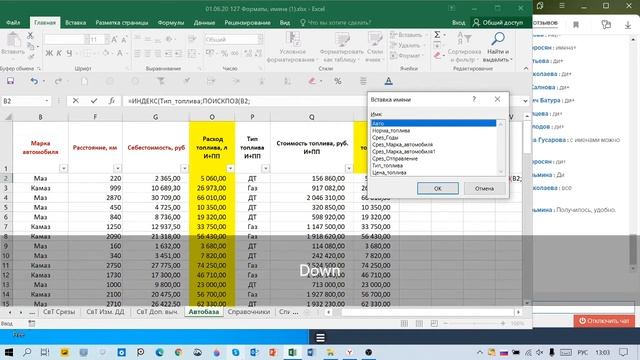Switch to the Формулы ribbon tab
This screenshot has height=360, width=640.
tap(171, 22)
